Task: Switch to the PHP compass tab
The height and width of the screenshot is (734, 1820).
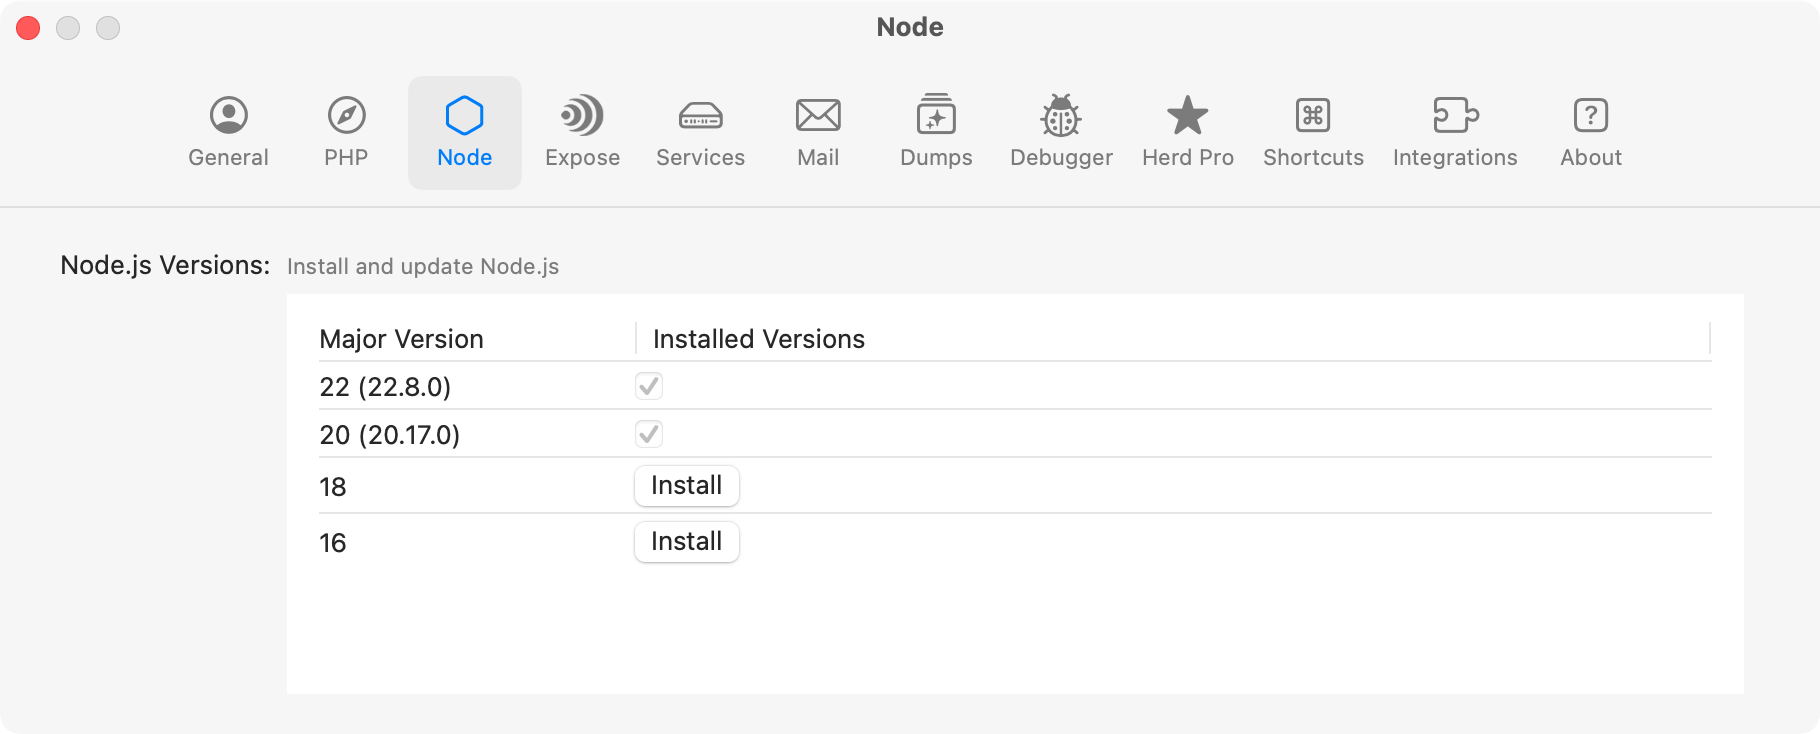Action: [x=346, y=132]
